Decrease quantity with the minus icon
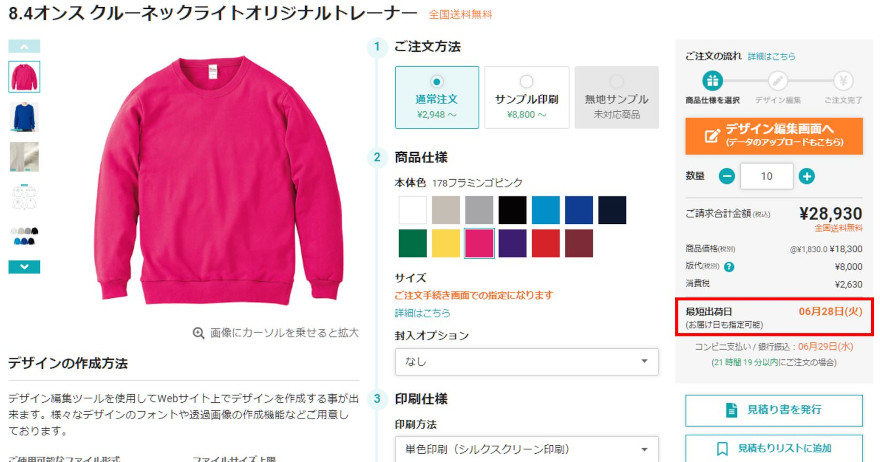 [x=727, y=176]
